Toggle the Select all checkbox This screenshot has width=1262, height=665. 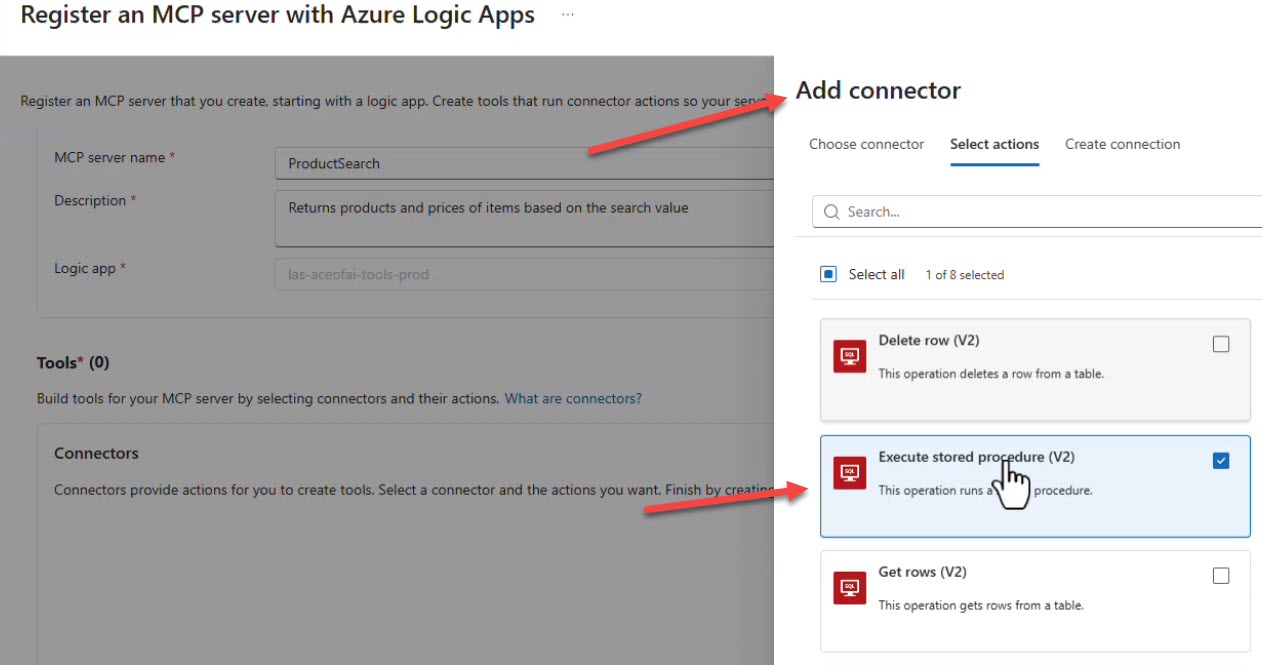click(828, 274)
